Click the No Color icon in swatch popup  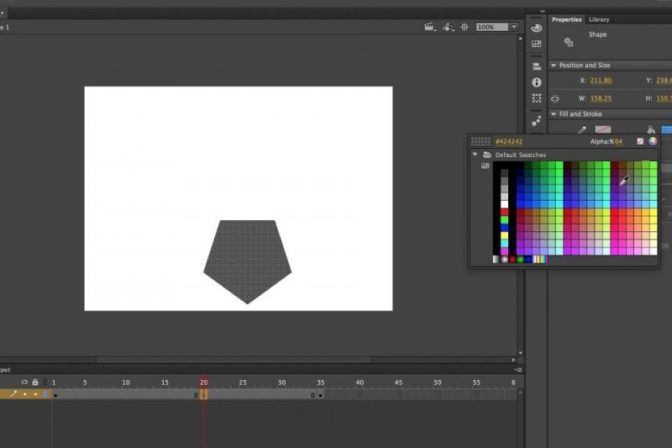coord(639,141)
